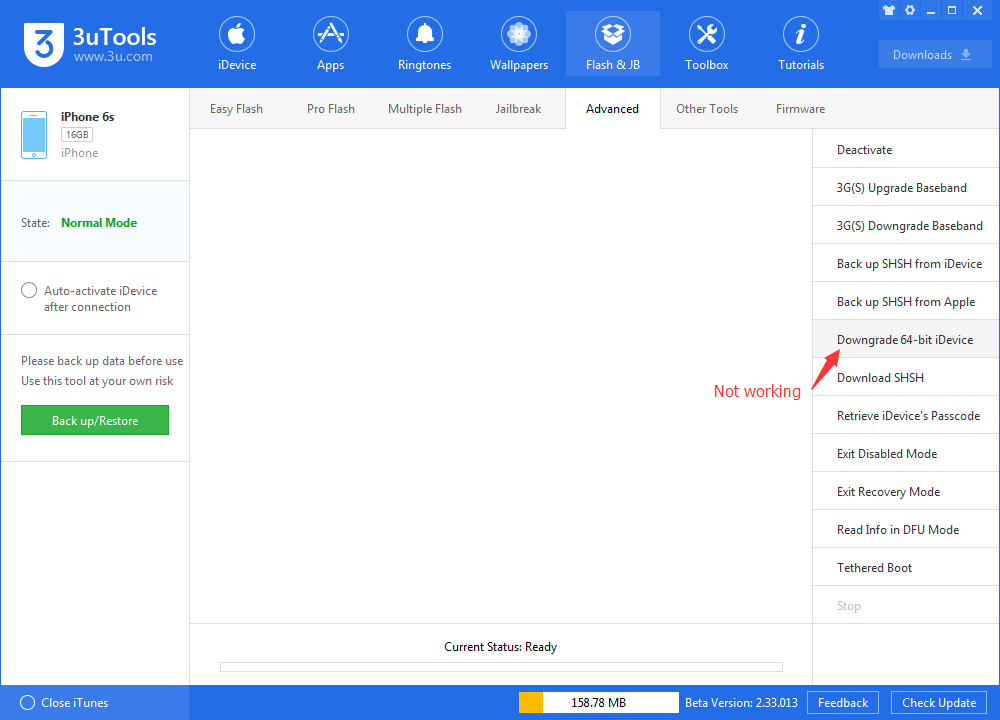
Task: Click the Feedback button
Action: tap(843, 703)
